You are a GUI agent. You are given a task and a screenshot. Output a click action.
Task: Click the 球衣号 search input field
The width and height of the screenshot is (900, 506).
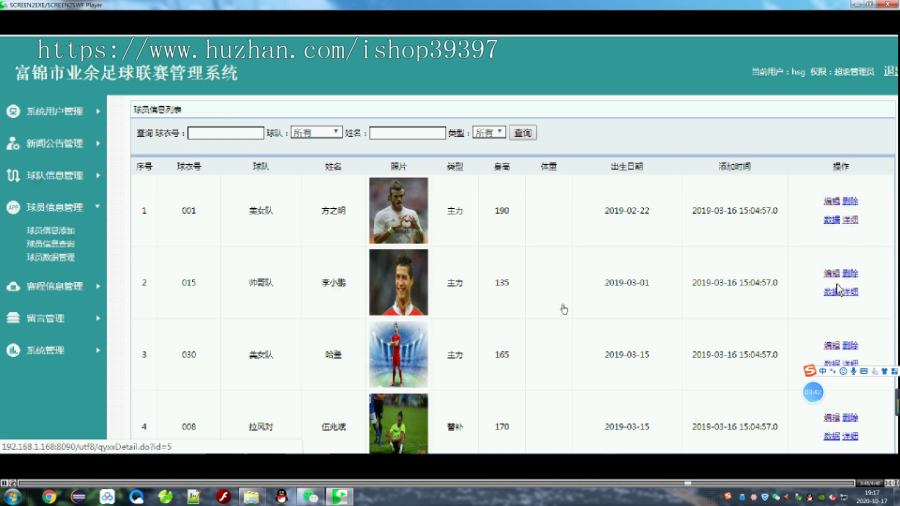(226, 133)
